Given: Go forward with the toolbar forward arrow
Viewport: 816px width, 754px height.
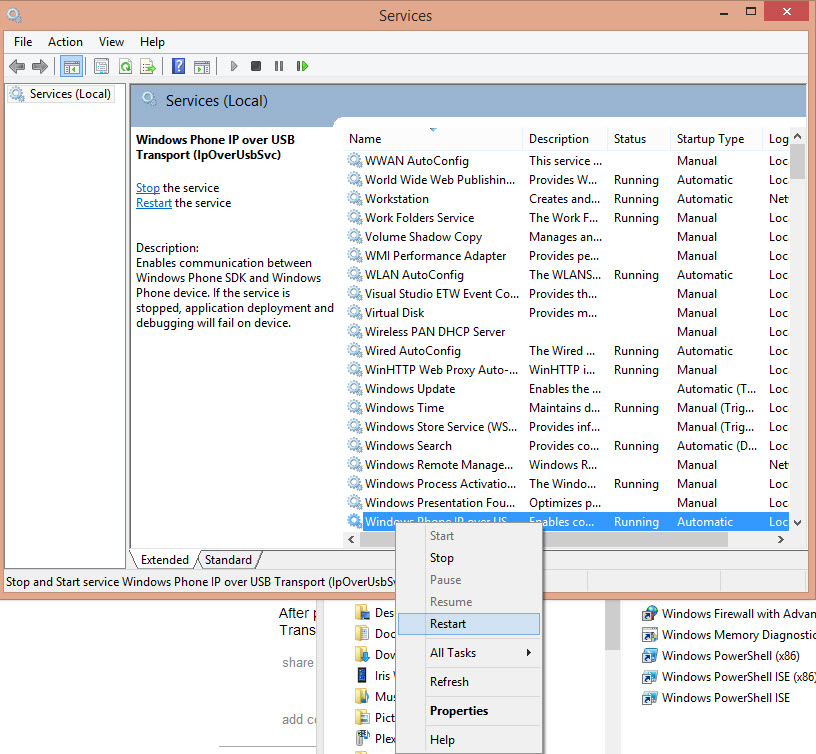Looking at the screenshot, I should click(x=40, y=66).
